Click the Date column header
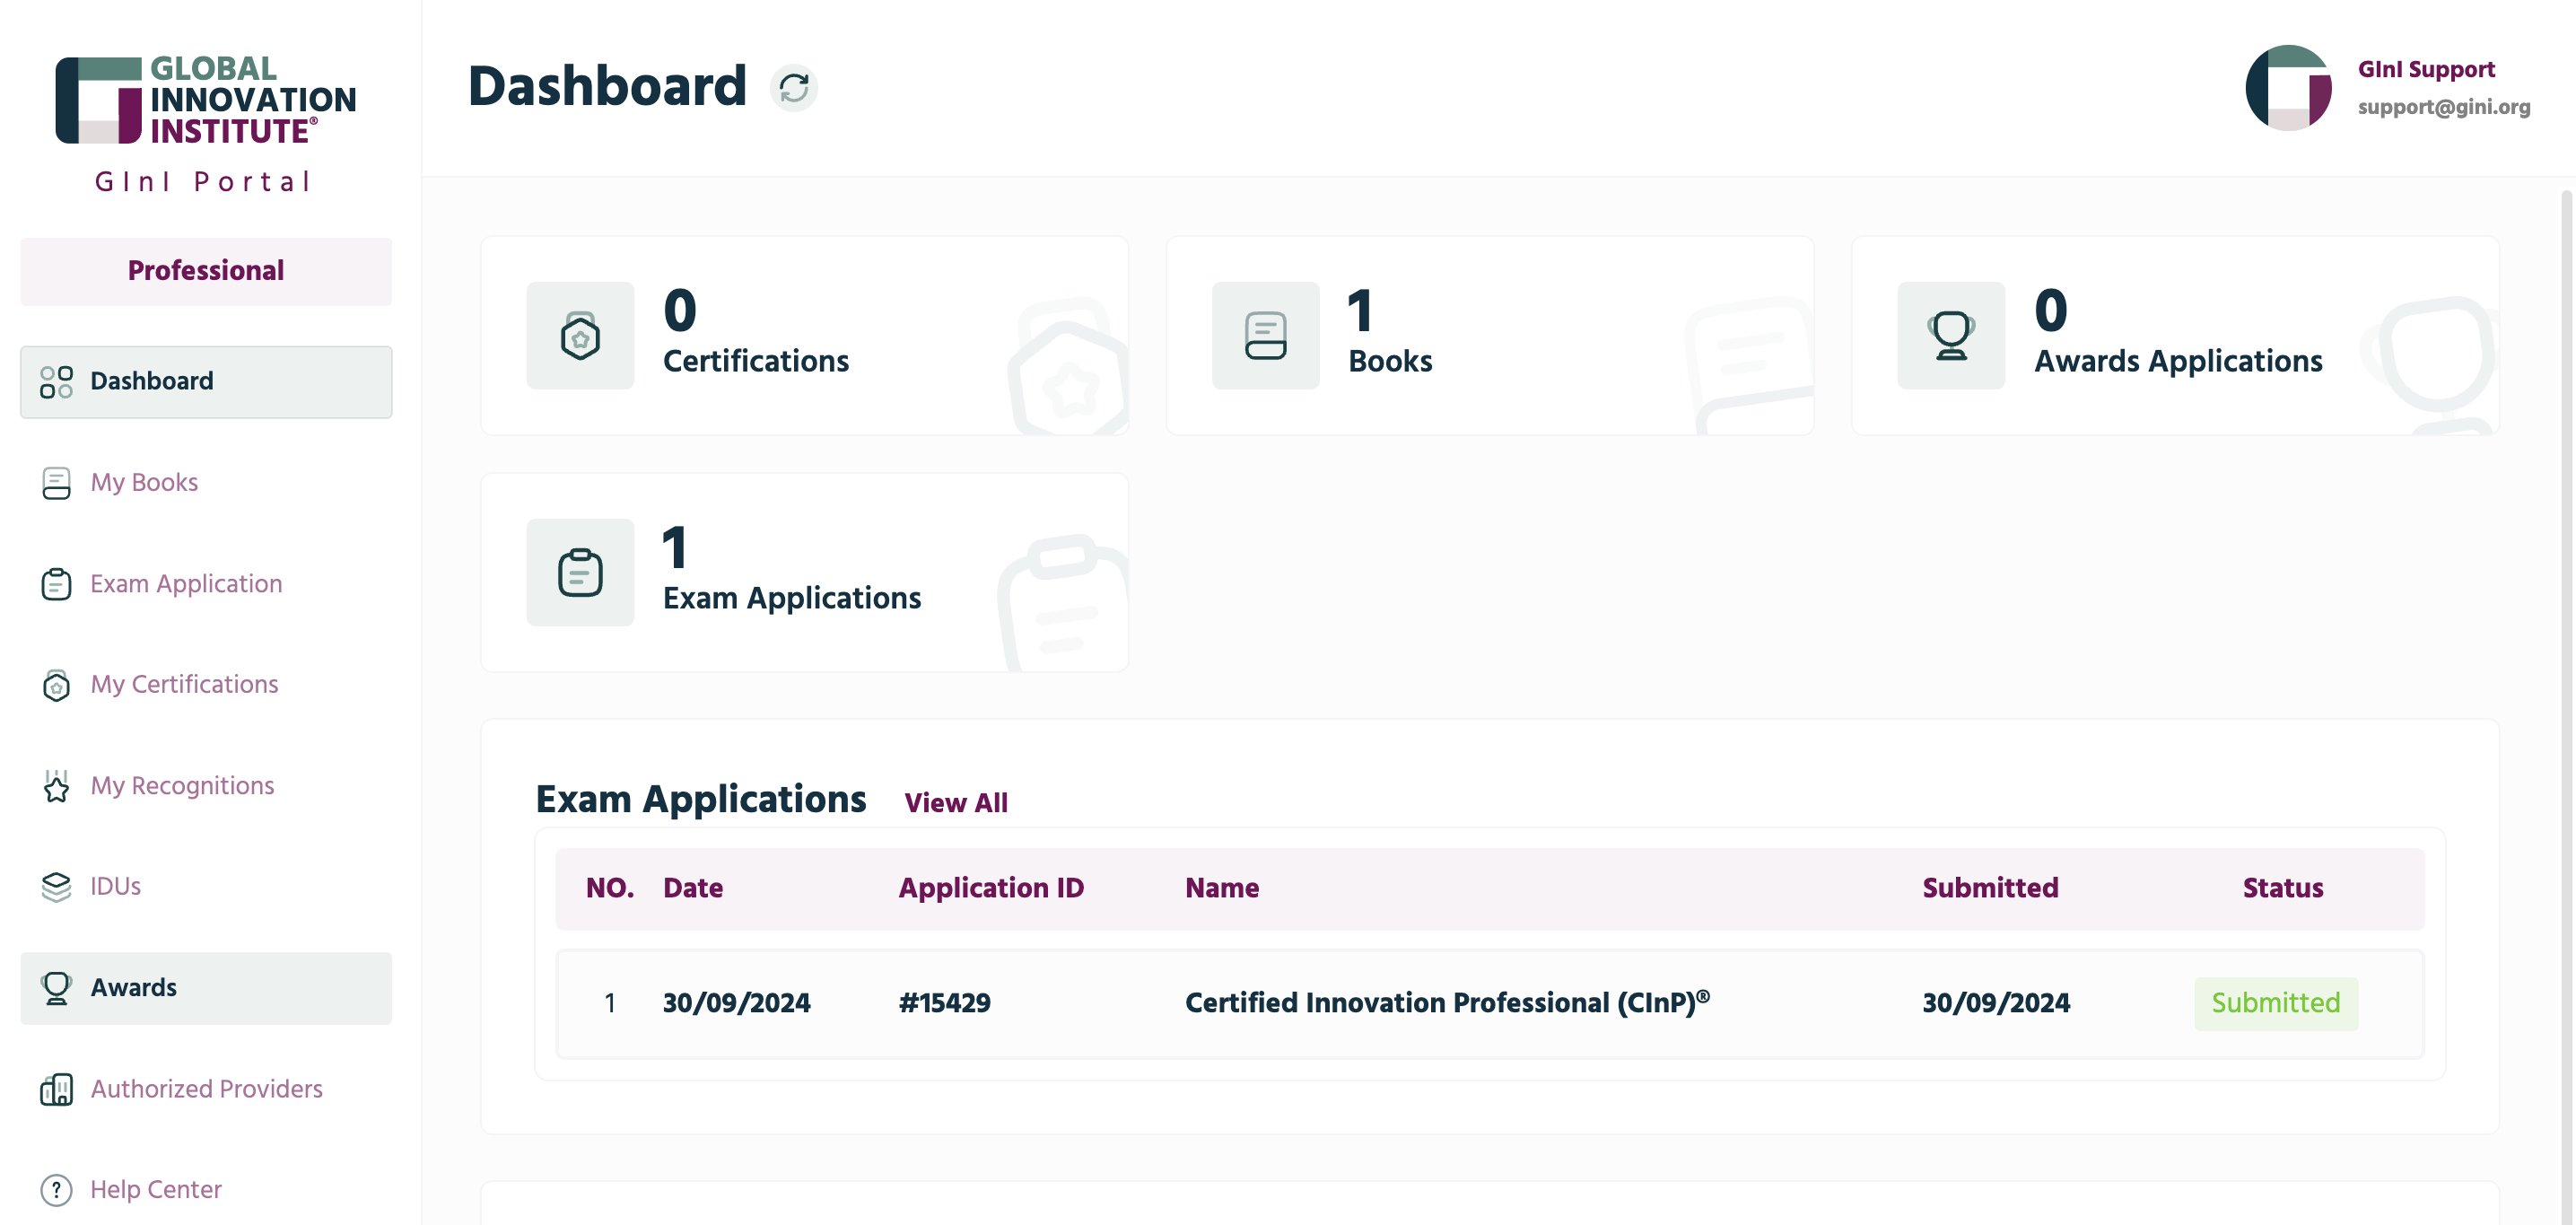Image resolution: width=2576 pixels, height=1225 pixels. [692, 888]
